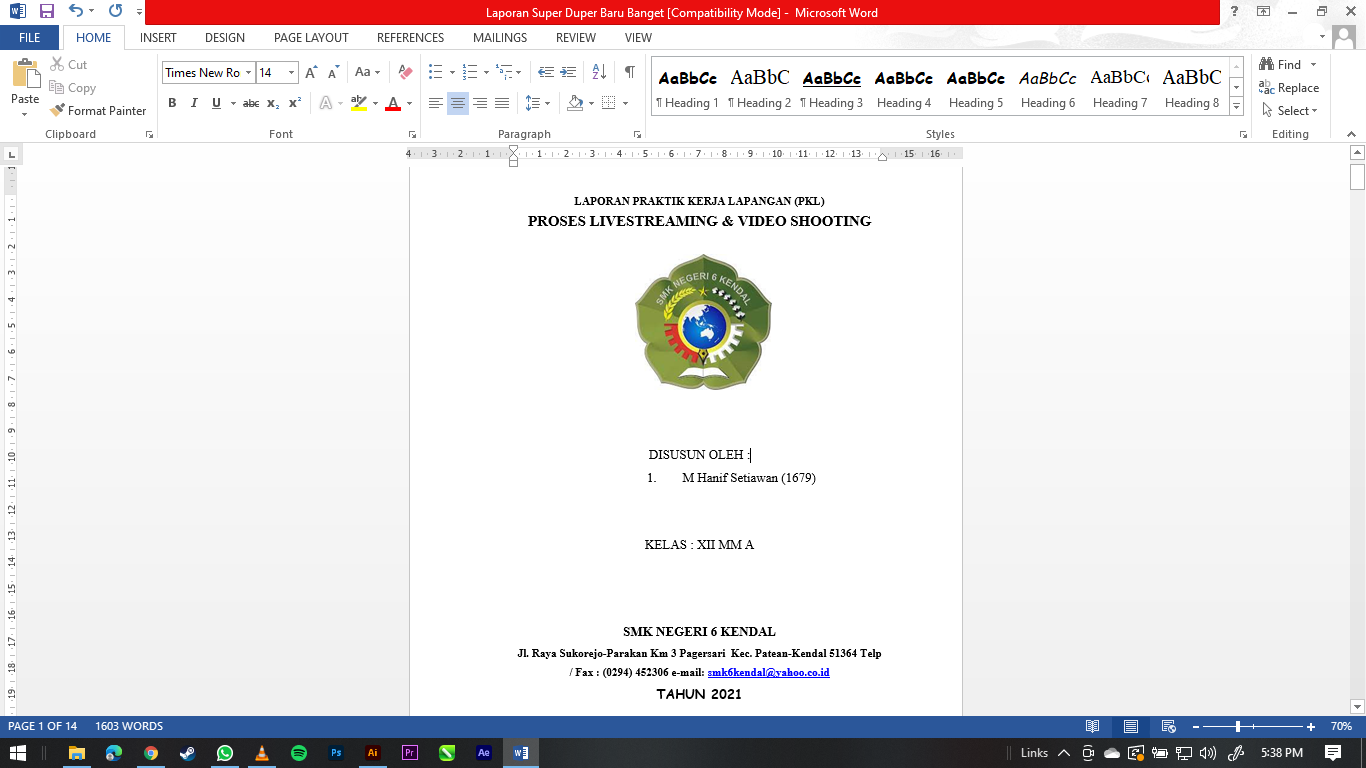Decrease paragraph indent

point(545,72)
